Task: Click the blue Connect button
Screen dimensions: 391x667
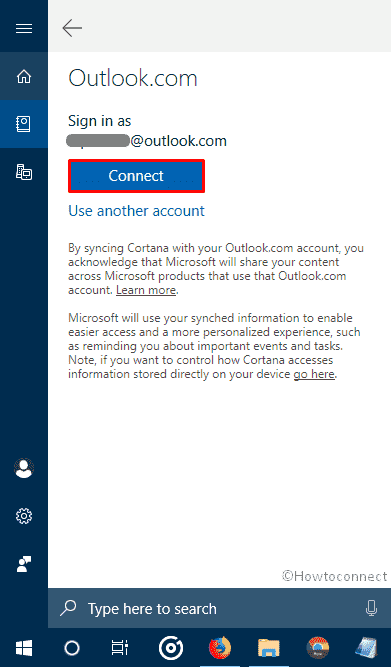Action: click(136, 176)
